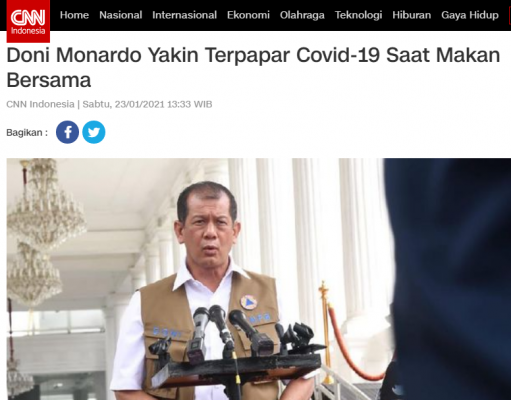This screenshot has width=511, height=400.
Task: Click the Bagikan share label
Action: (x=27, y=133)
